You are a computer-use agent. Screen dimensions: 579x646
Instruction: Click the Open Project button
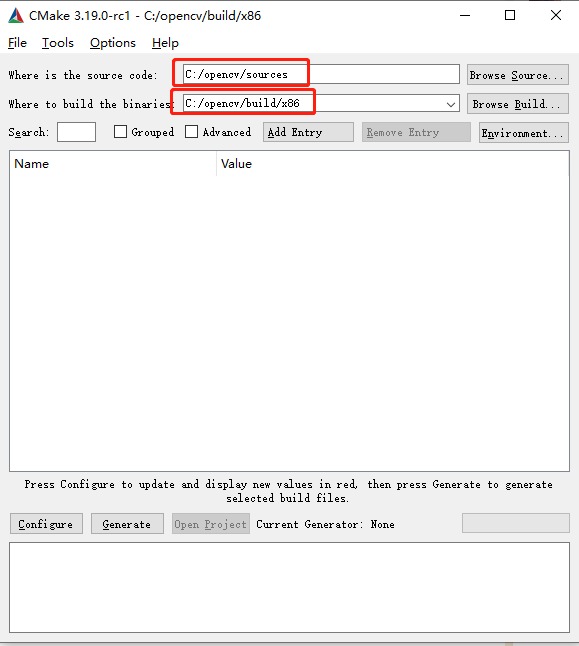pos(211,524)
